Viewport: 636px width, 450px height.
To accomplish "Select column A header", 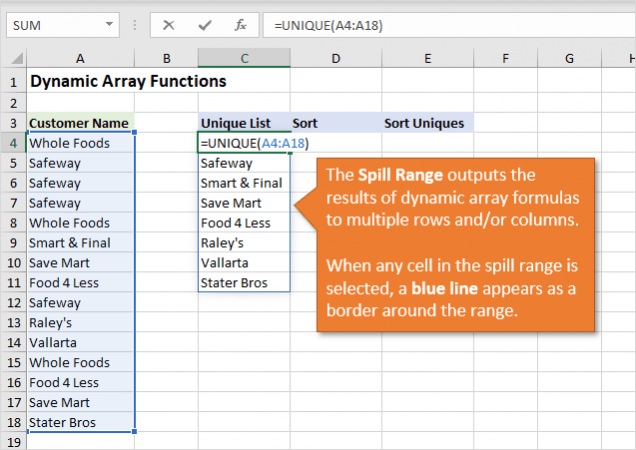I will point(79,59).
